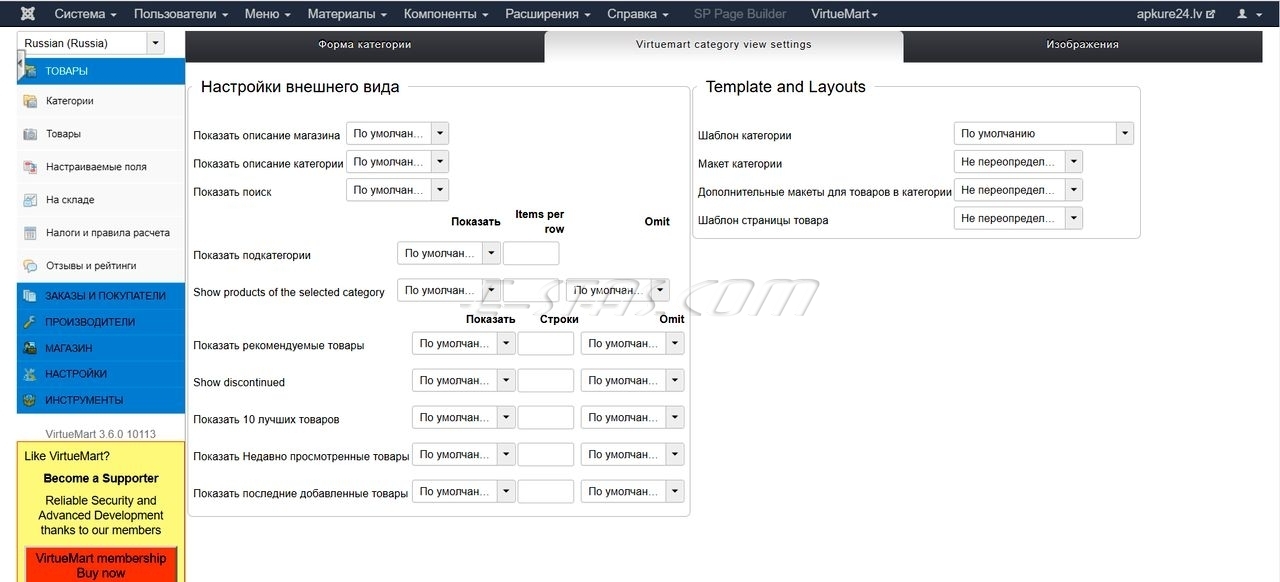Open Недавно просмотренные товары show dropdown
Viewport: 1280px width, 582px height.
463,454
